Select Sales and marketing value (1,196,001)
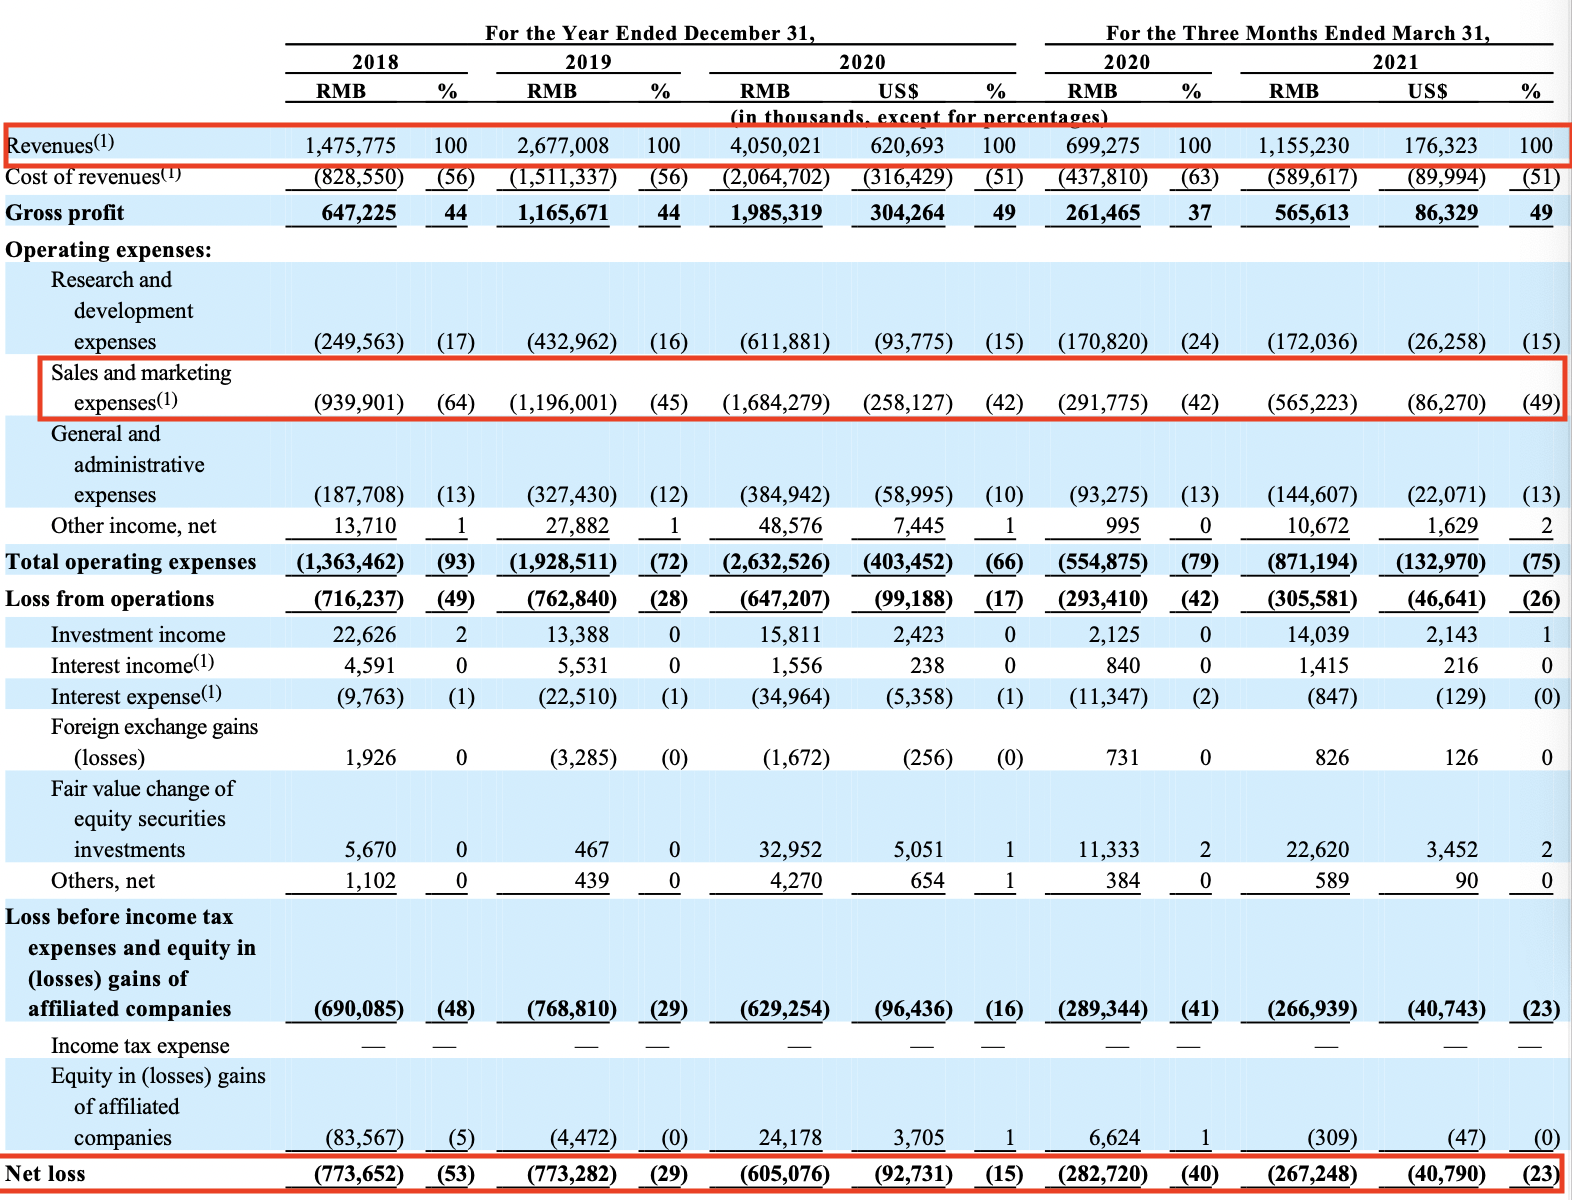The width and height of the screenshot is (1572, 1200). (563, 403)
